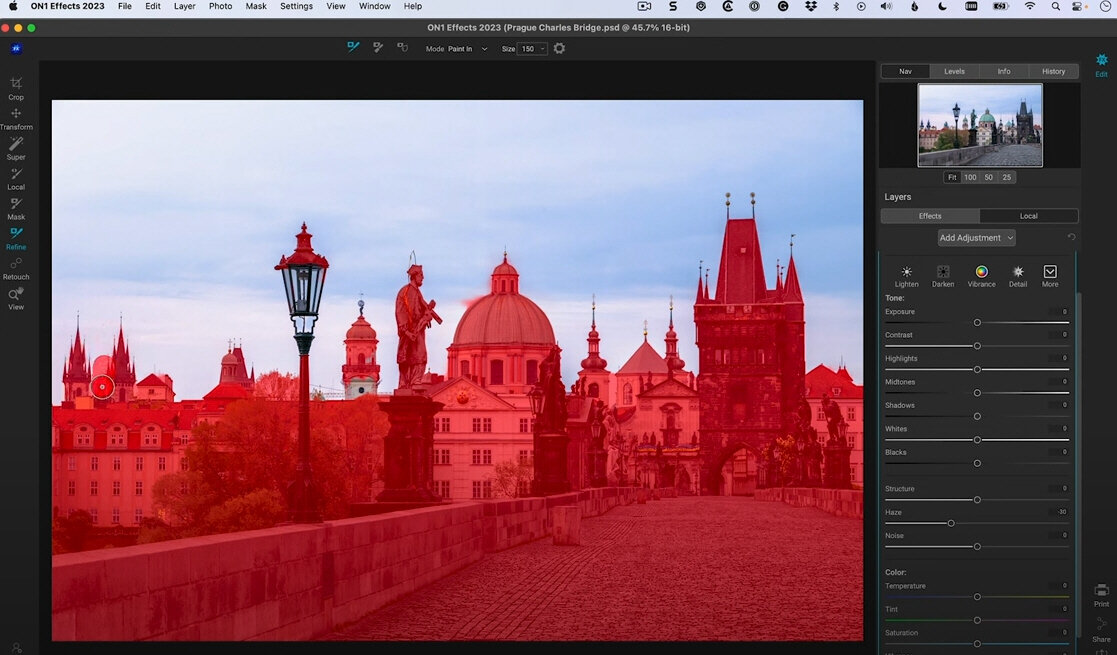Open the Edit module icon
This screenshot has width=1117, height=655.
pyautogui.click(x=1101, y=64)
